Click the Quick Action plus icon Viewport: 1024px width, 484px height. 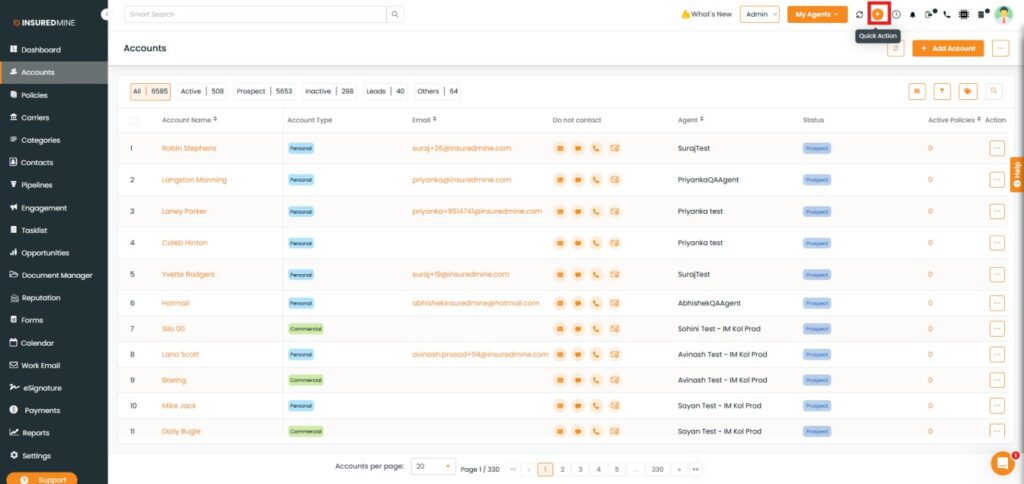[x=878, y=14]
